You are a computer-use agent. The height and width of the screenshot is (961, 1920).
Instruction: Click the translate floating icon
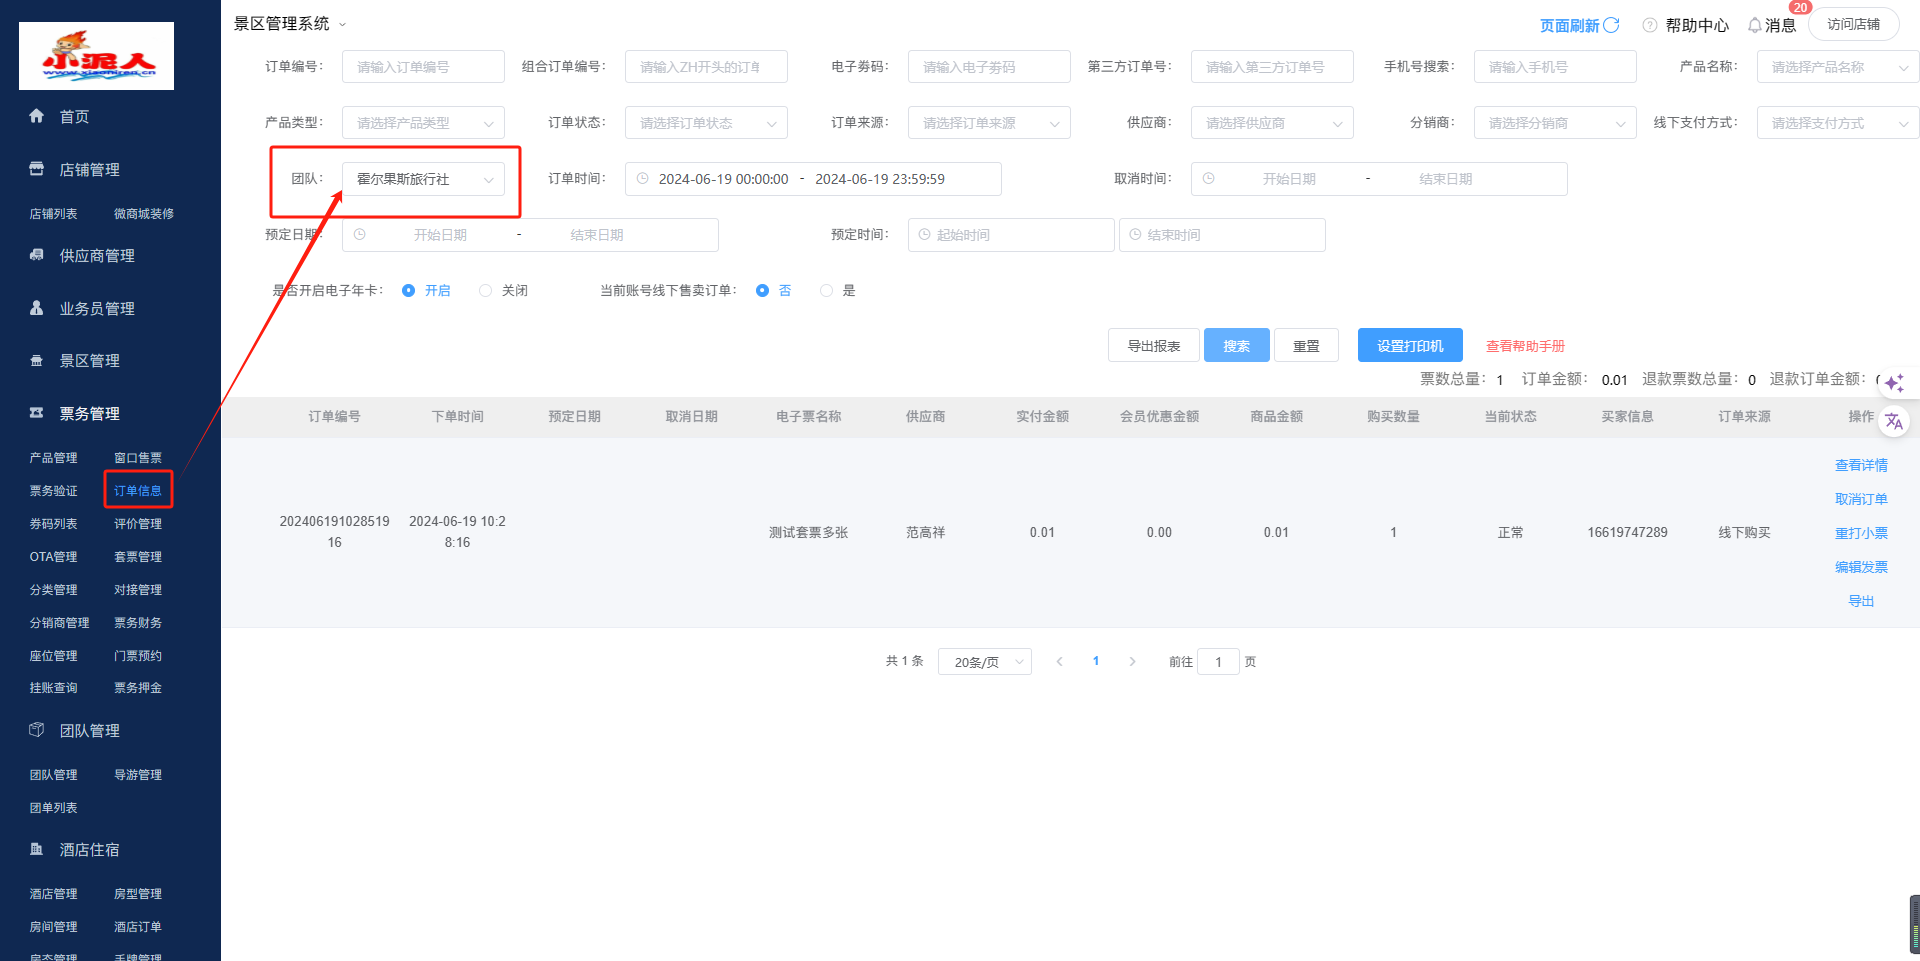point(1894,421)
